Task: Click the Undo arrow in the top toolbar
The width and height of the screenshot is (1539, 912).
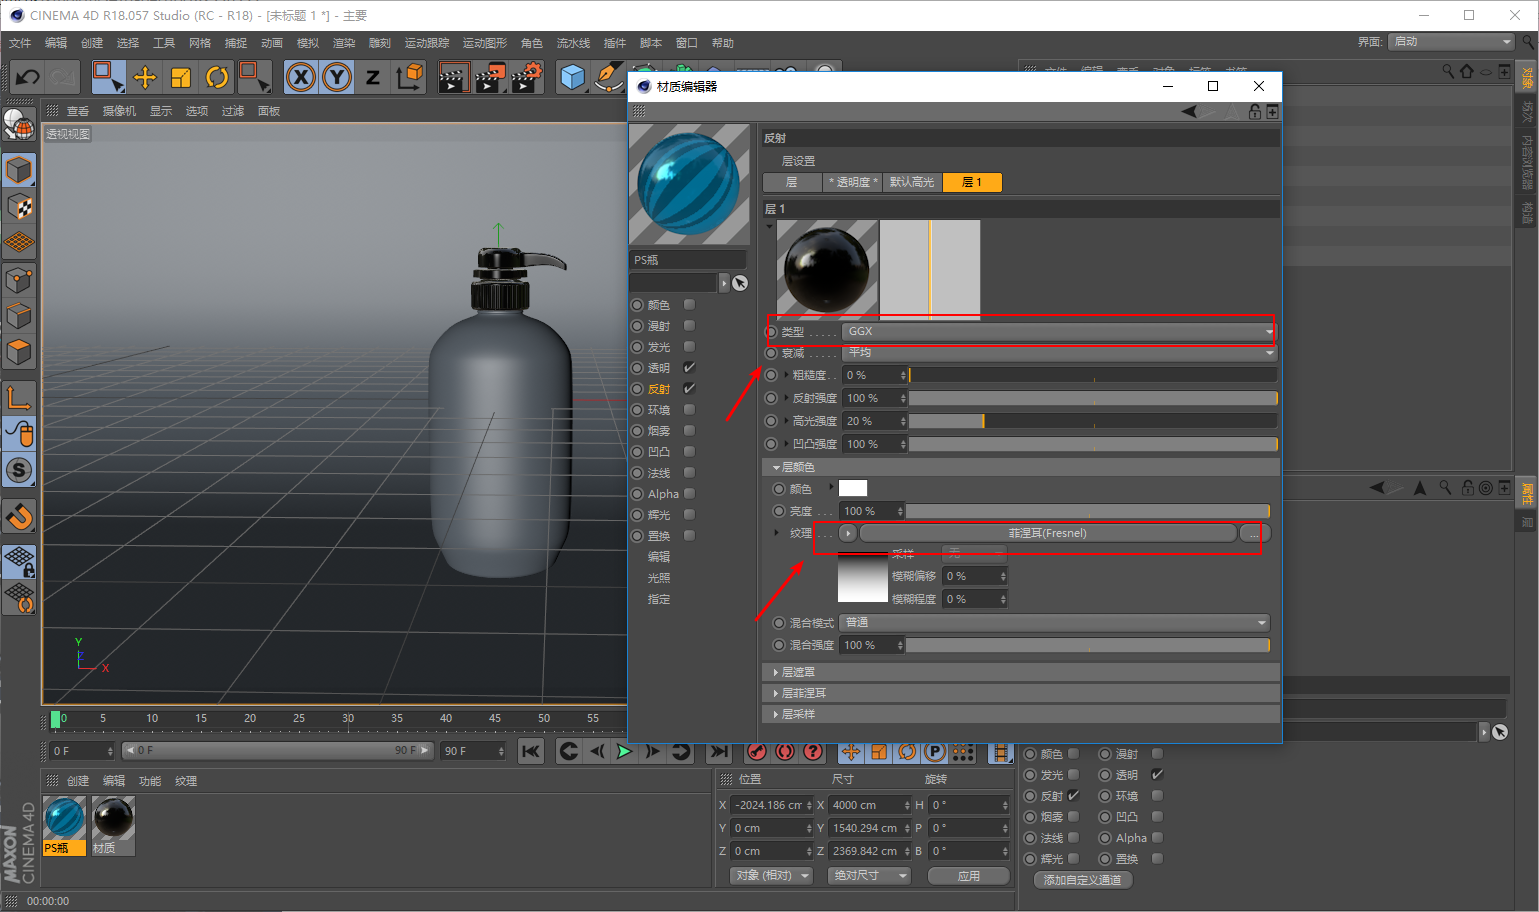Action: point(28,77)
